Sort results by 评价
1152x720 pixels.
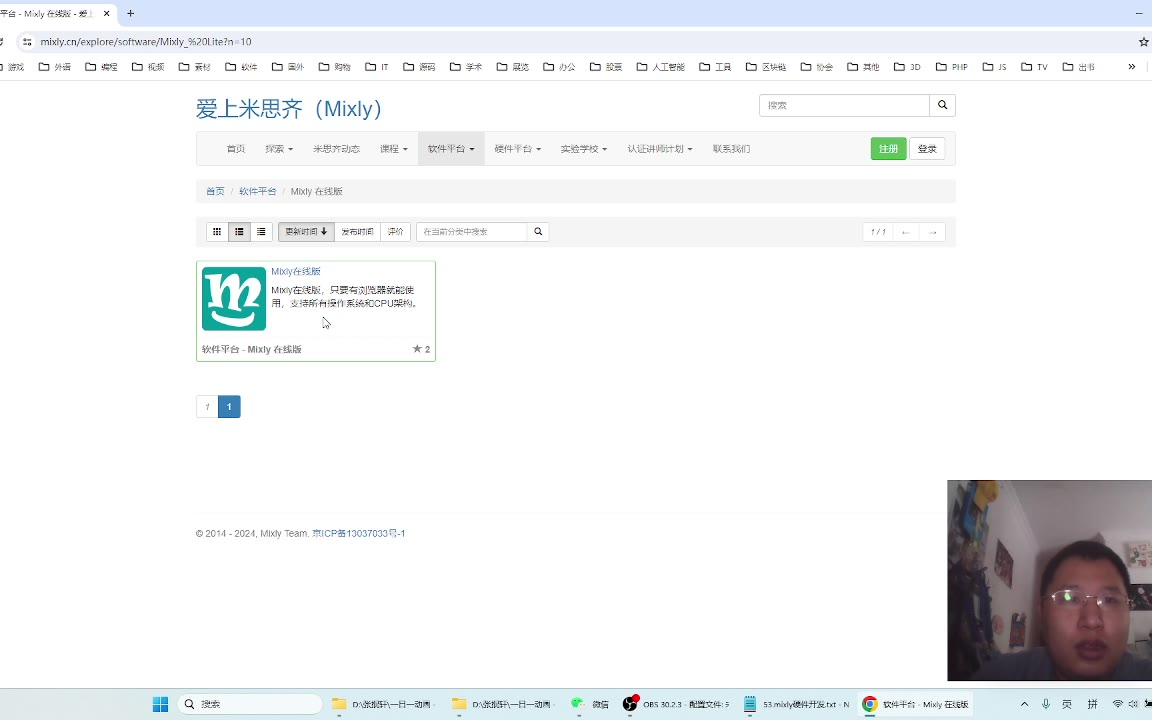[x=395, y=231]
